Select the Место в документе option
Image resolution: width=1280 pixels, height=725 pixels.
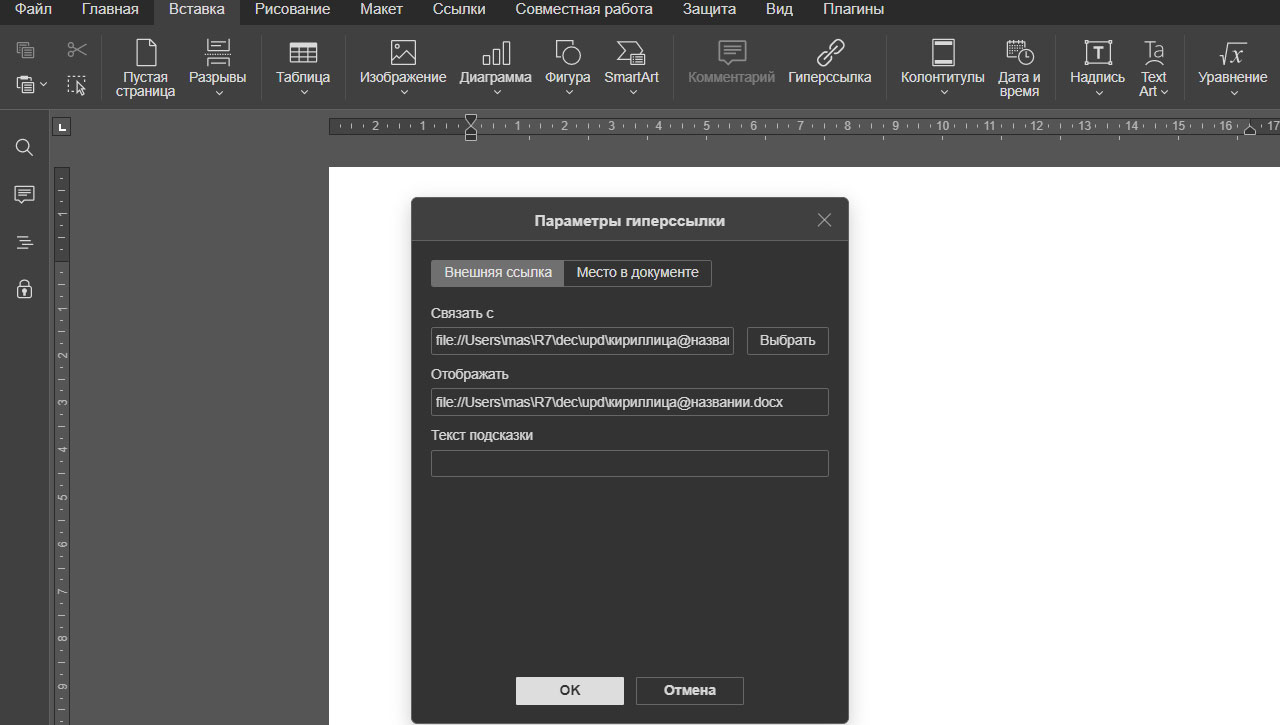[x=637, y=273]
